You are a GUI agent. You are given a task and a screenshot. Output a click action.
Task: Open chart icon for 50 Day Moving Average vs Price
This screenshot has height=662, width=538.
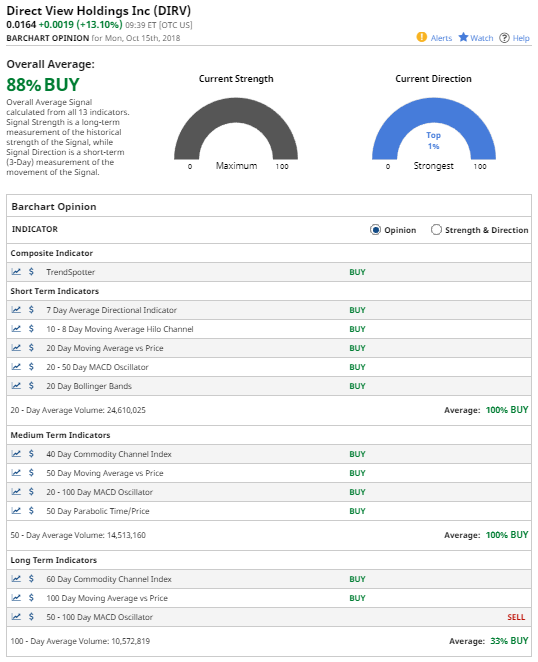pyautogui.click(x=16, y=472)
